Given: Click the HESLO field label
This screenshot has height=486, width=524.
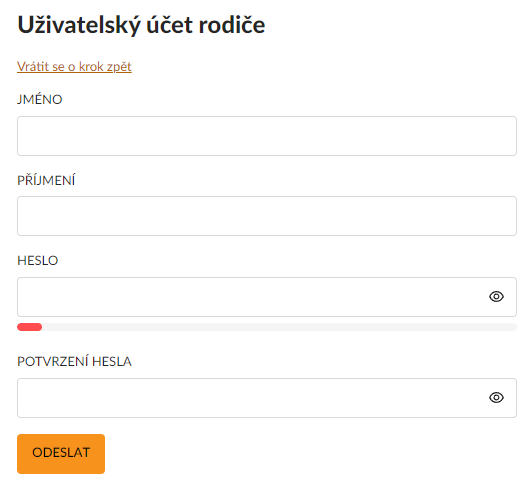Looking at the screenshot, I should click(x=37, y=260).
